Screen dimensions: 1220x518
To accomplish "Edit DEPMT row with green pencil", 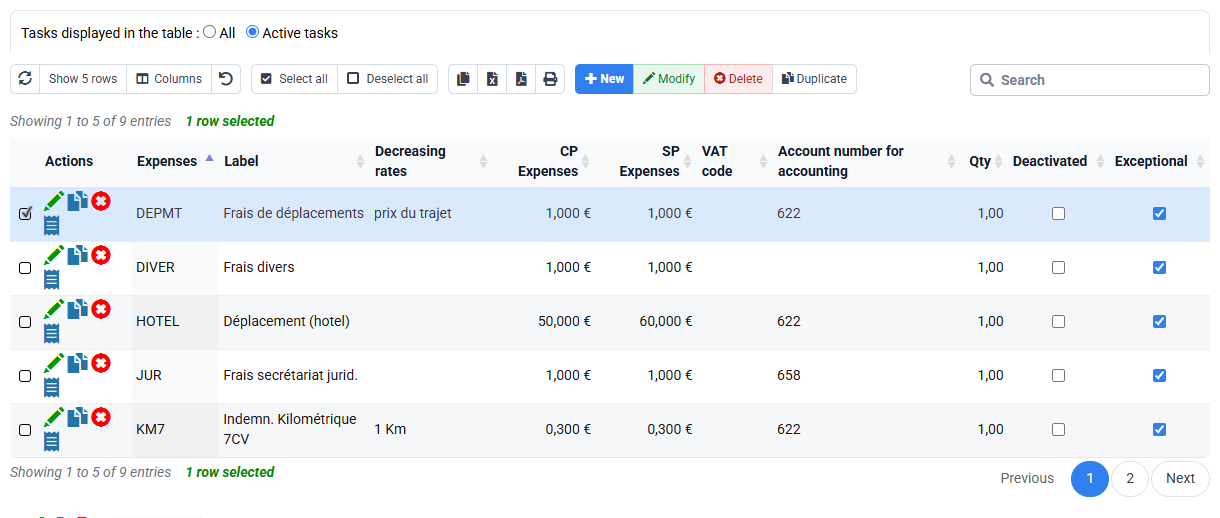I will [x=54, y=201].
